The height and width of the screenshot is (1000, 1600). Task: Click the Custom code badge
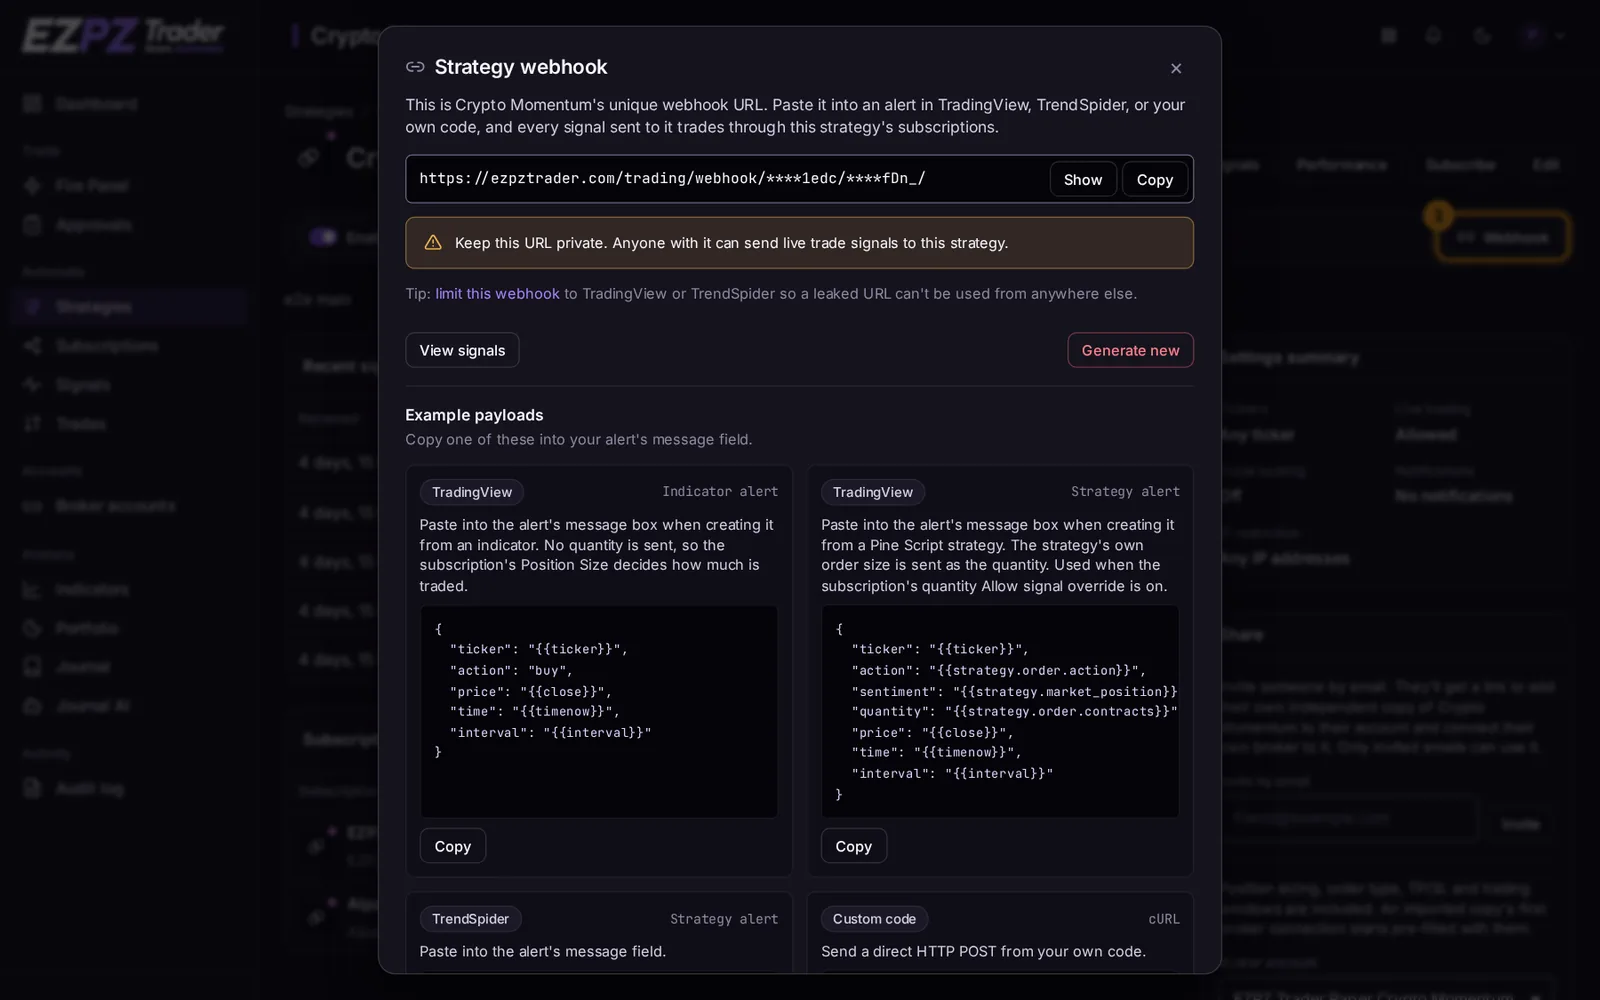[874, 919]
